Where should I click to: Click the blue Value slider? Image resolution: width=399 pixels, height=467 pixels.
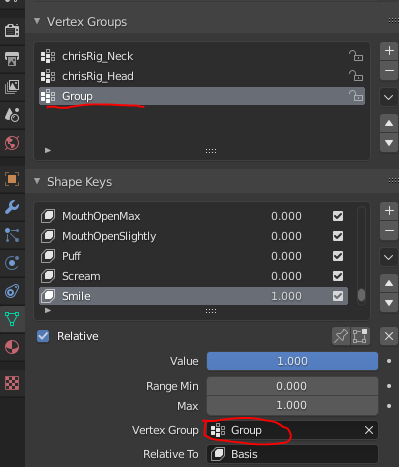pos(292,361)
